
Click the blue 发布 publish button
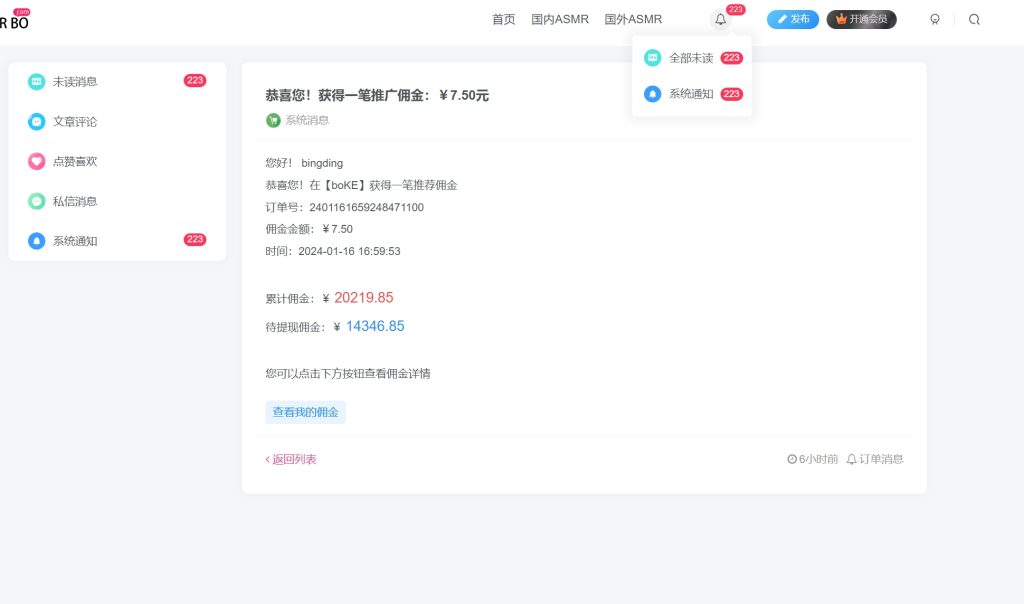coord(792,19)
